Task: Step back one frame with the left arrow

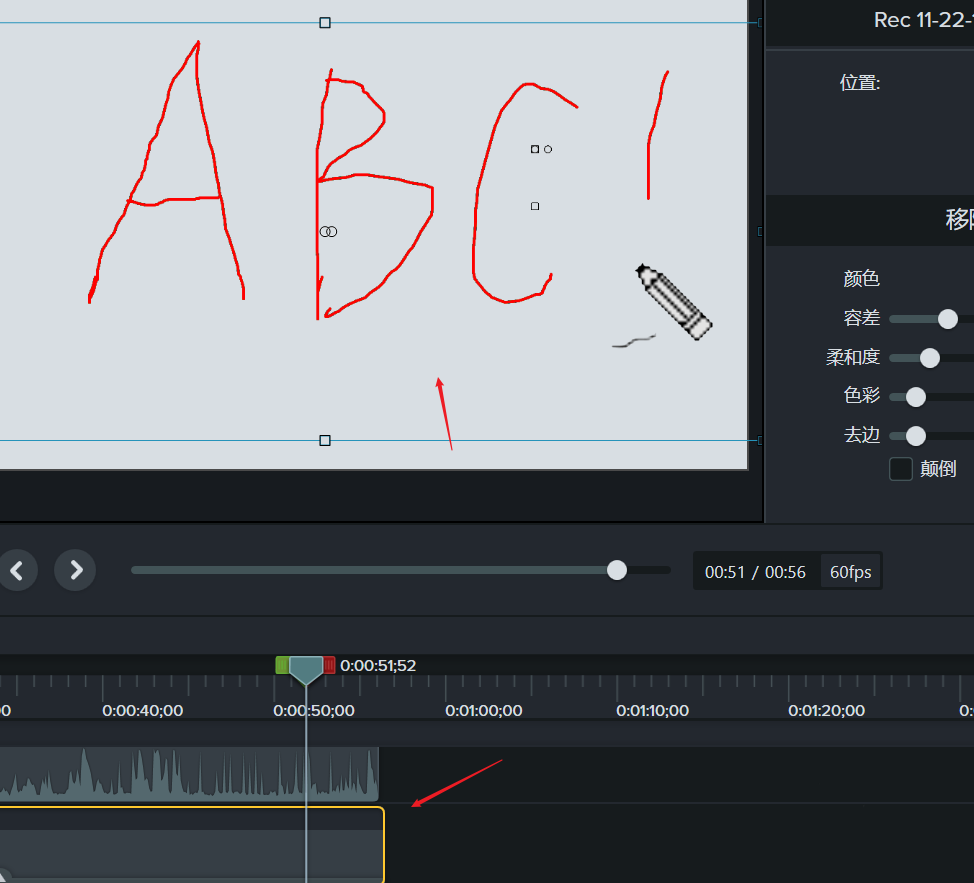Action: coord(18,570)
